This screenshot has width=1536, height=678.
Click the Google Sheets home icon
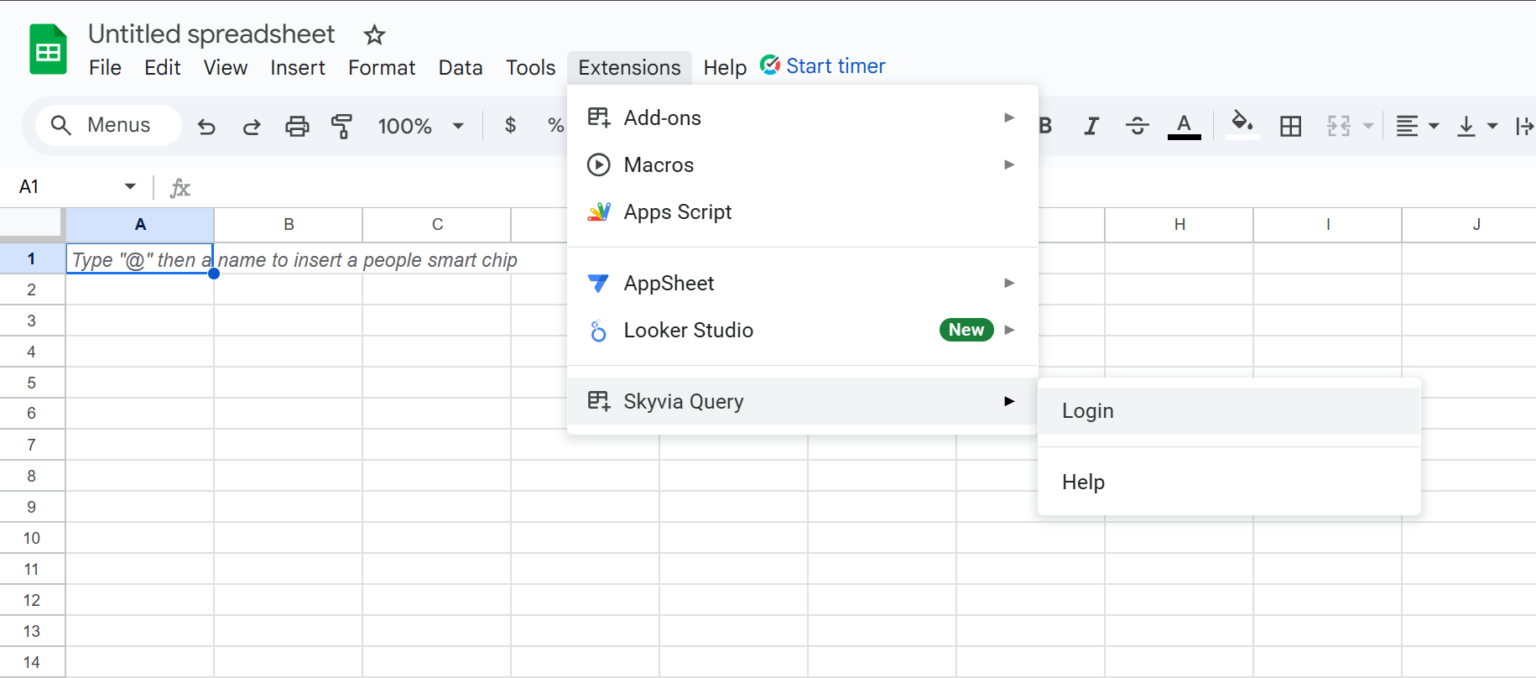47,48
